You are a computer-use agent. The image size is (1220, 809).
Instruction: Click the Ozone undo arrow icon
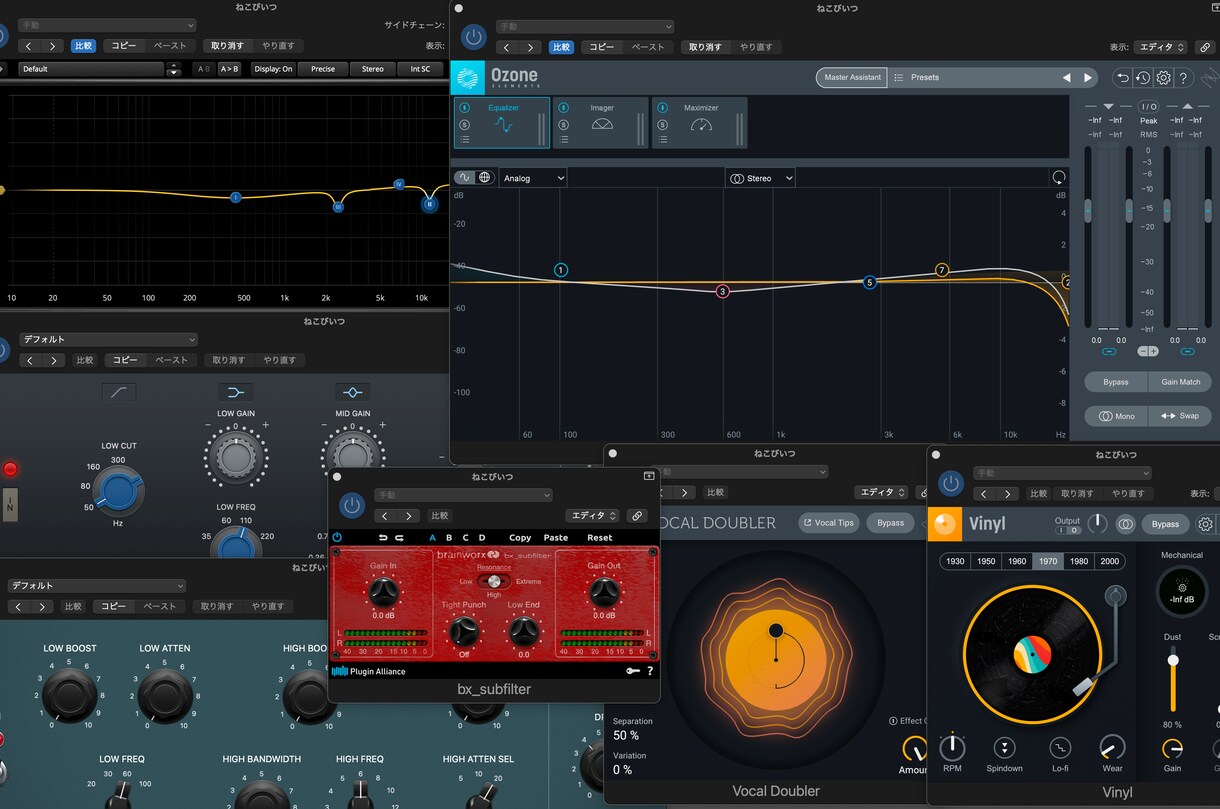click(1122, 77)
